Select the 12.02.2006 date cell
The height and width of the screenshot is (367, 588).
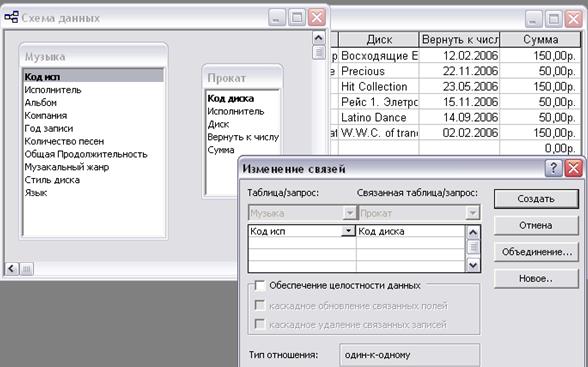(x=459, y=55)
